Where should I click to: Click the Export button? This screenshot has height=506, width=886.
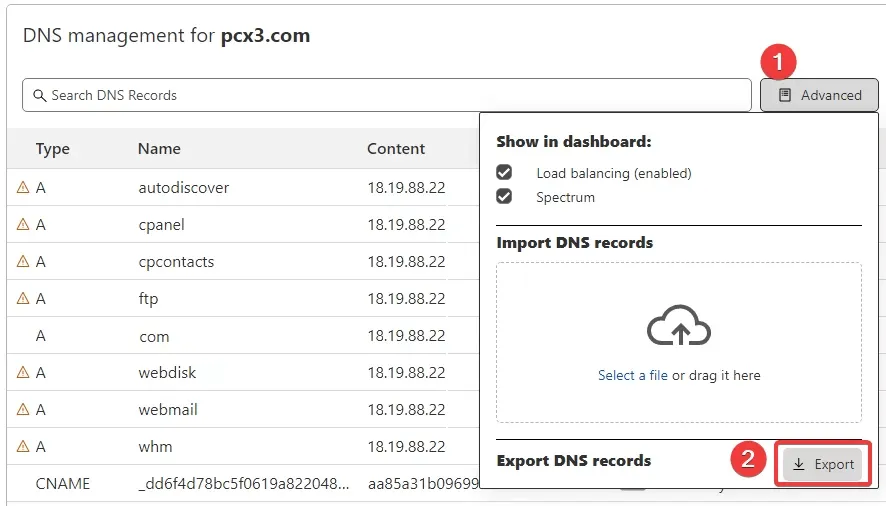pos(823,464)
